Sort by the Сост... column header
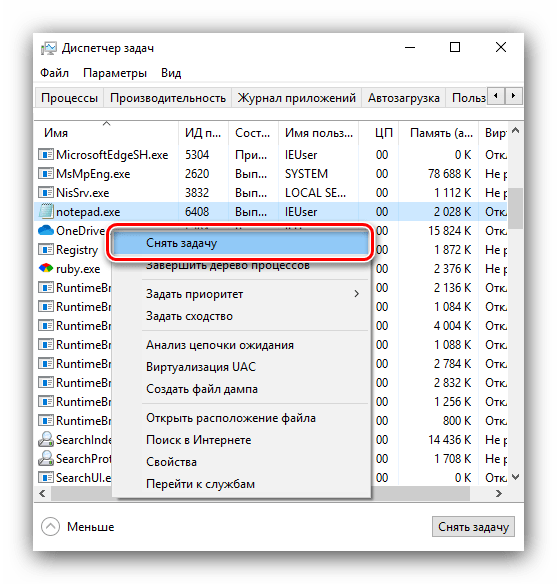 click(x=252, y=133)
